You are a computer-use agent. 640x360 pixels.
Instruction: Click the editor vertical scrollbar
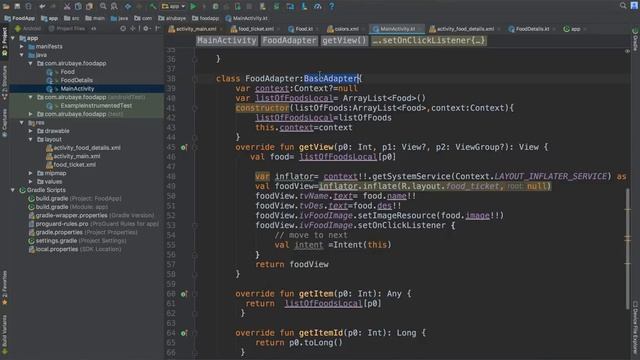coord(628,249)
